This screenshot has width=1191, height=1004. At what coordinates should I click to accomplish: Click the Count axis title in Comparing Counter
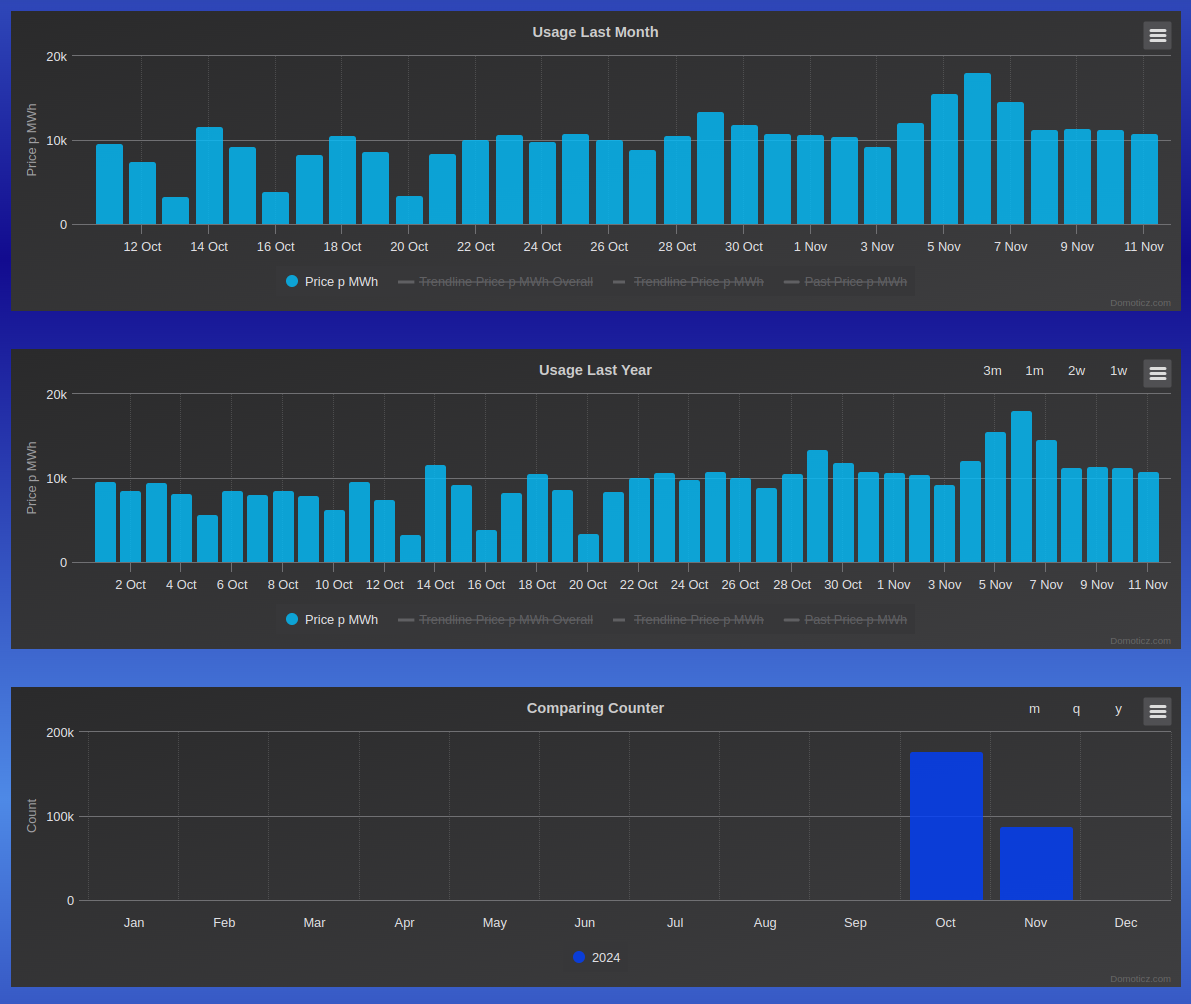click(x=32, y=816)
